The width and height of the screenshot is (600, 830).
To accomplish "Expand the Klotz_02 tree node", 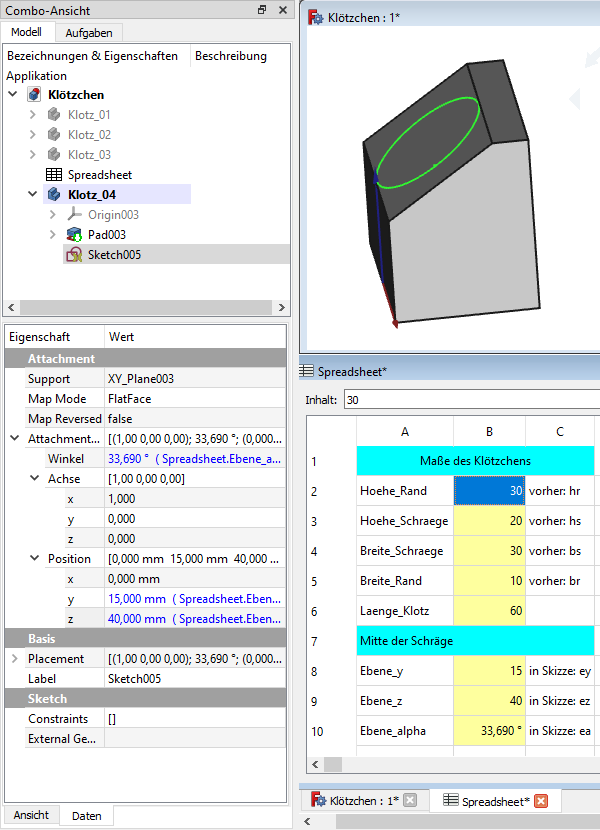I will [x=33, y=135].
